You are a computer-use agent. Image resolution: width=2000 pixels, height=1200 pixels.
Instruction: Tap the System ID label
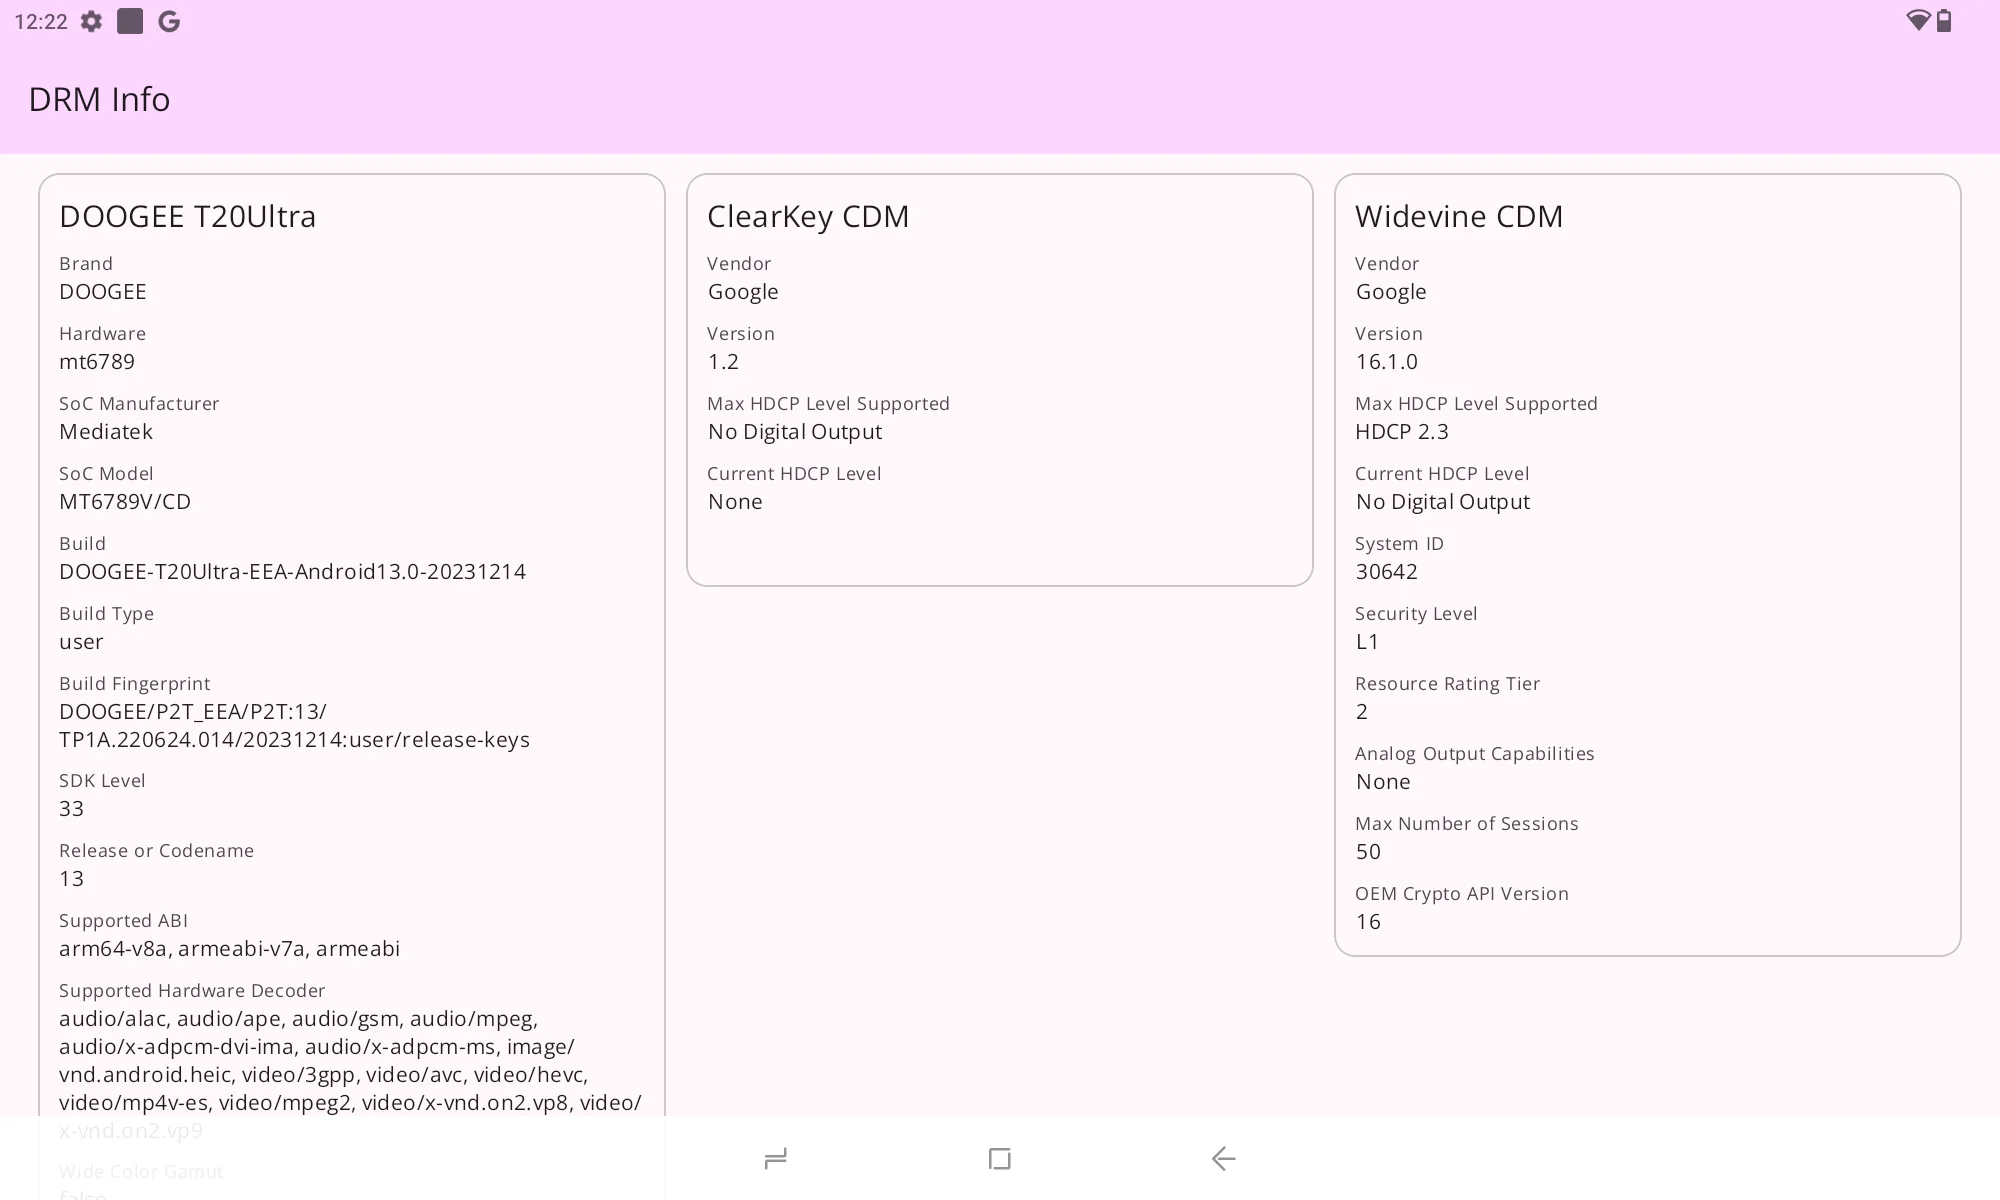(x=1399, y=544)
